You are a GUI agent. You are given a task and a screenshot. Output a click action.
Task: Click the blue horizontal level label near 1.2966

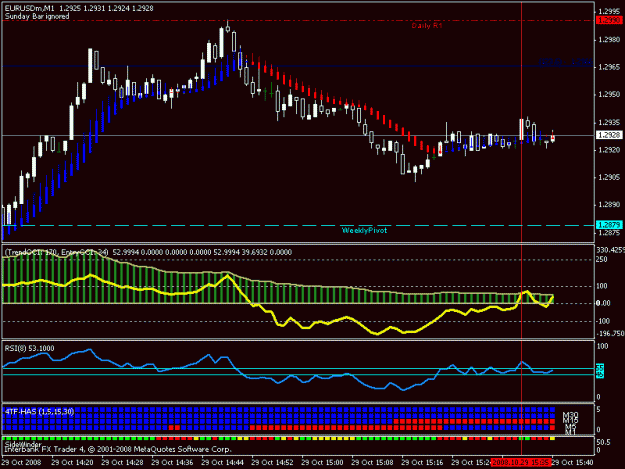[565, 62]
